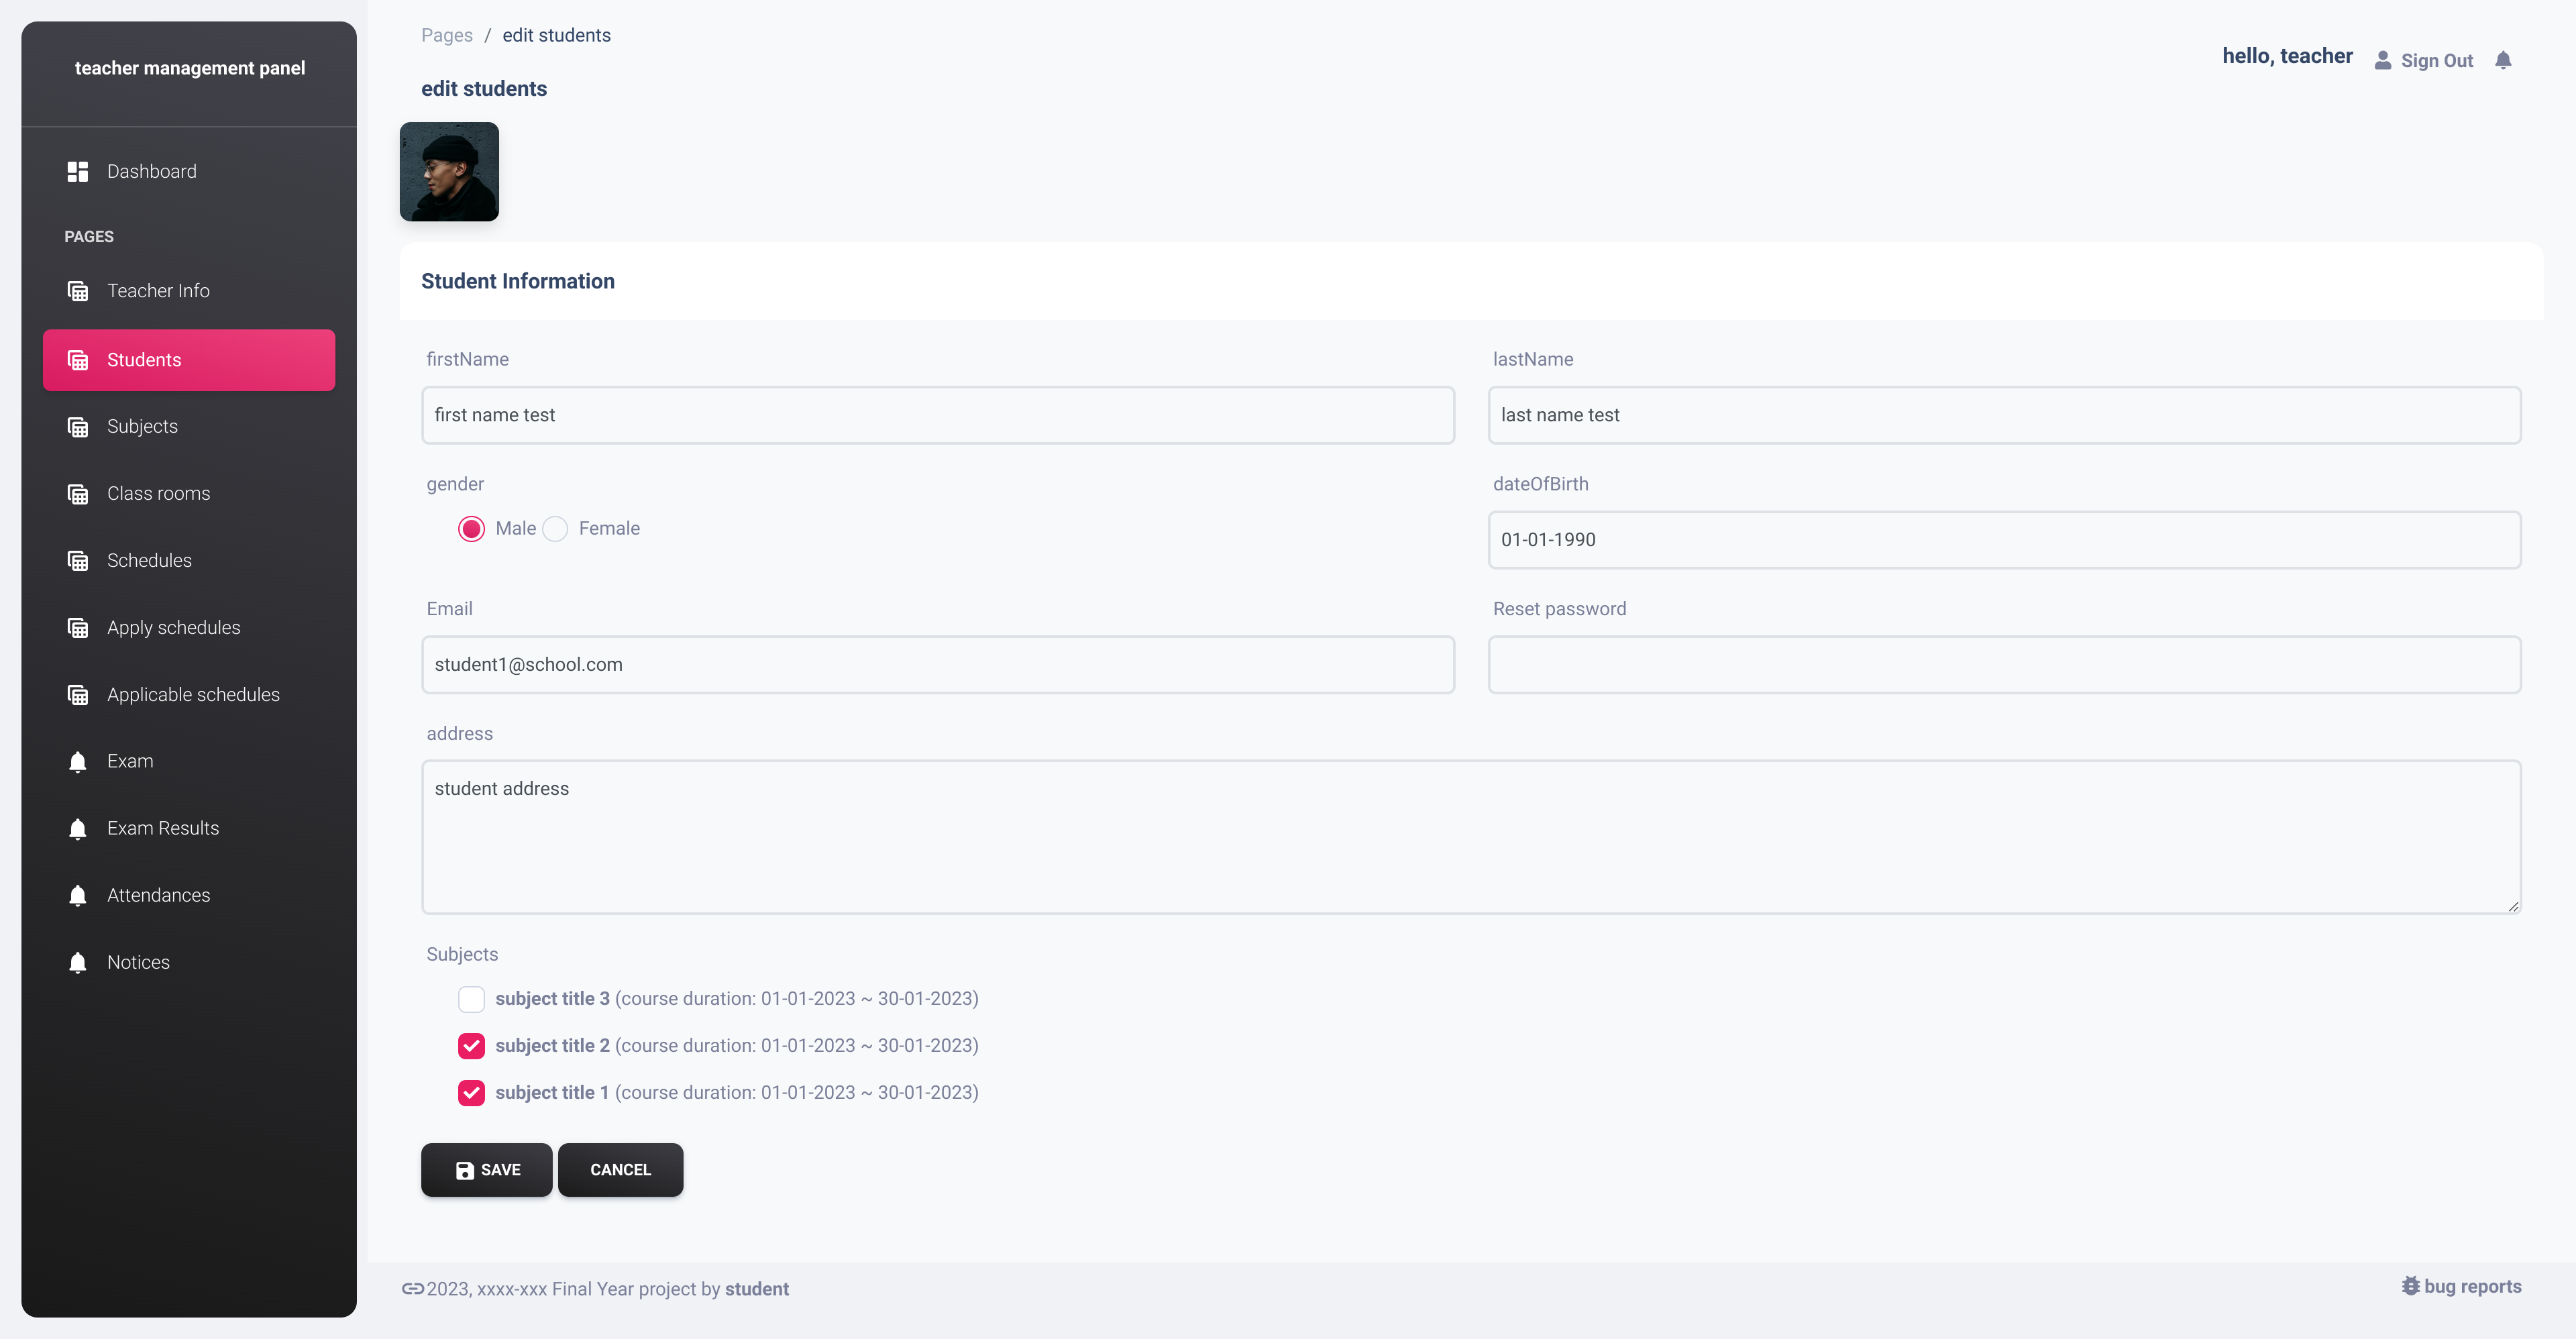The image size is (2576, 1339).
Task: Go to the Class rooms page in the sidebar
Action: 158,494
